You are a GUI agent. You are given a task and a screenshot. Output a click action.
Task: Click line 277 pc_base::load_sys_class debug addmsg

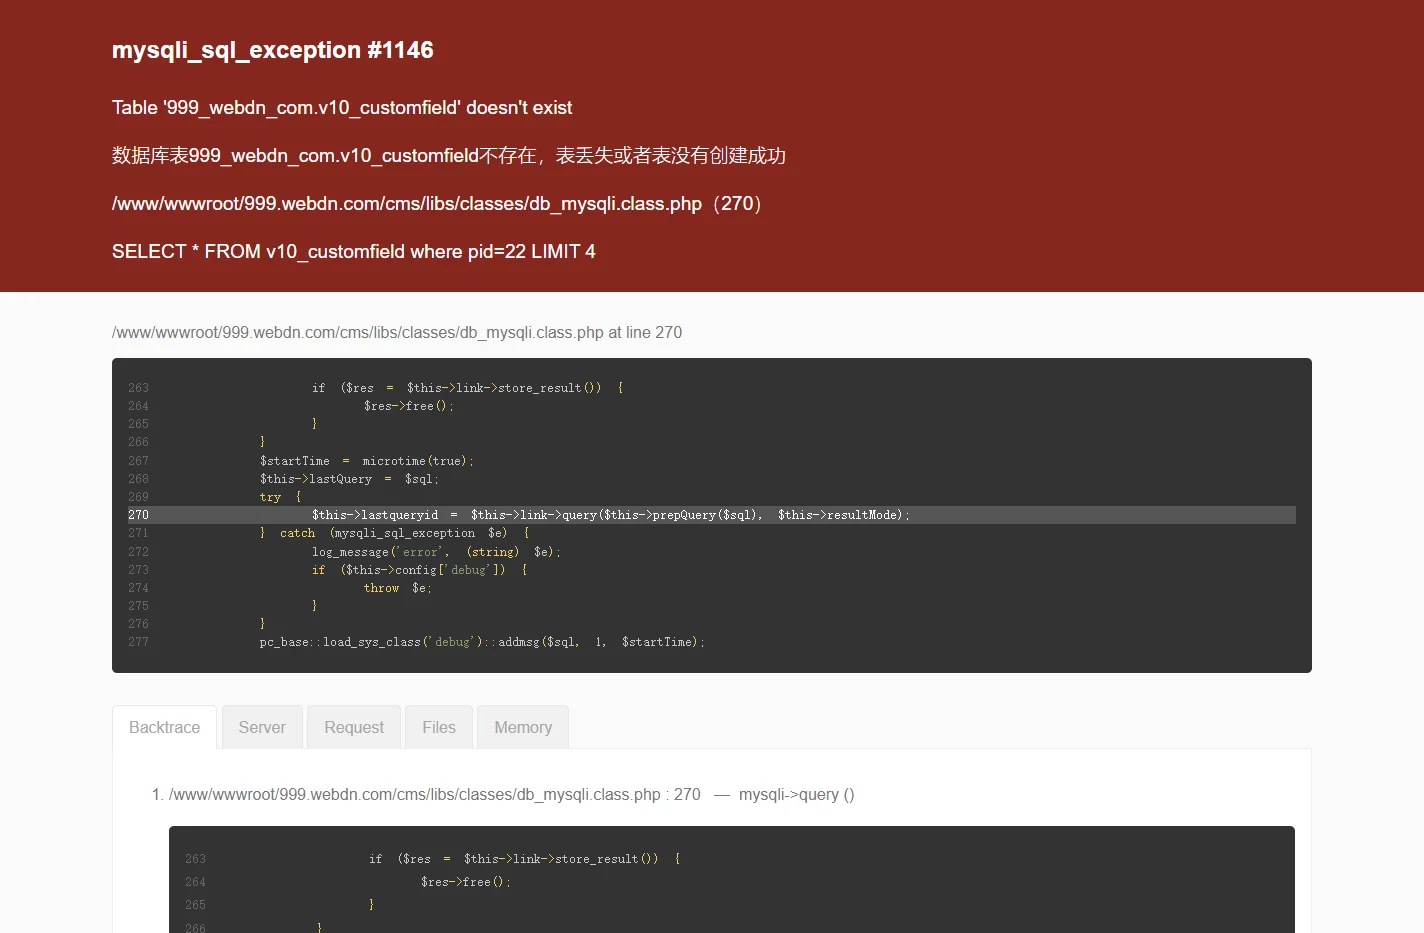(x=482, y=642)
